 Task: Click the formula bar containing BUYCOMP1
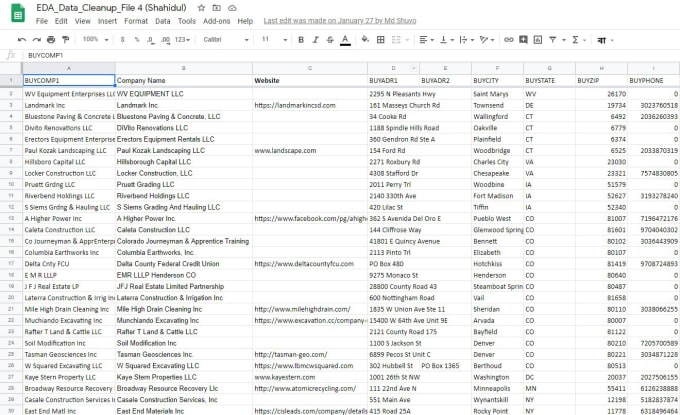pos(351,55)
